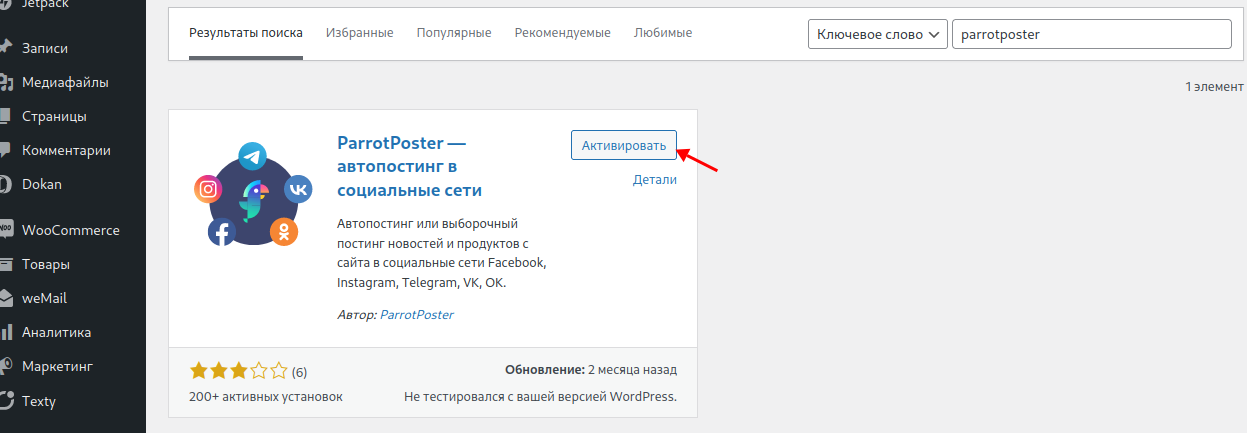Switch to the Рекомендуемые tab
1247x433 pixels.
point(563,33)
